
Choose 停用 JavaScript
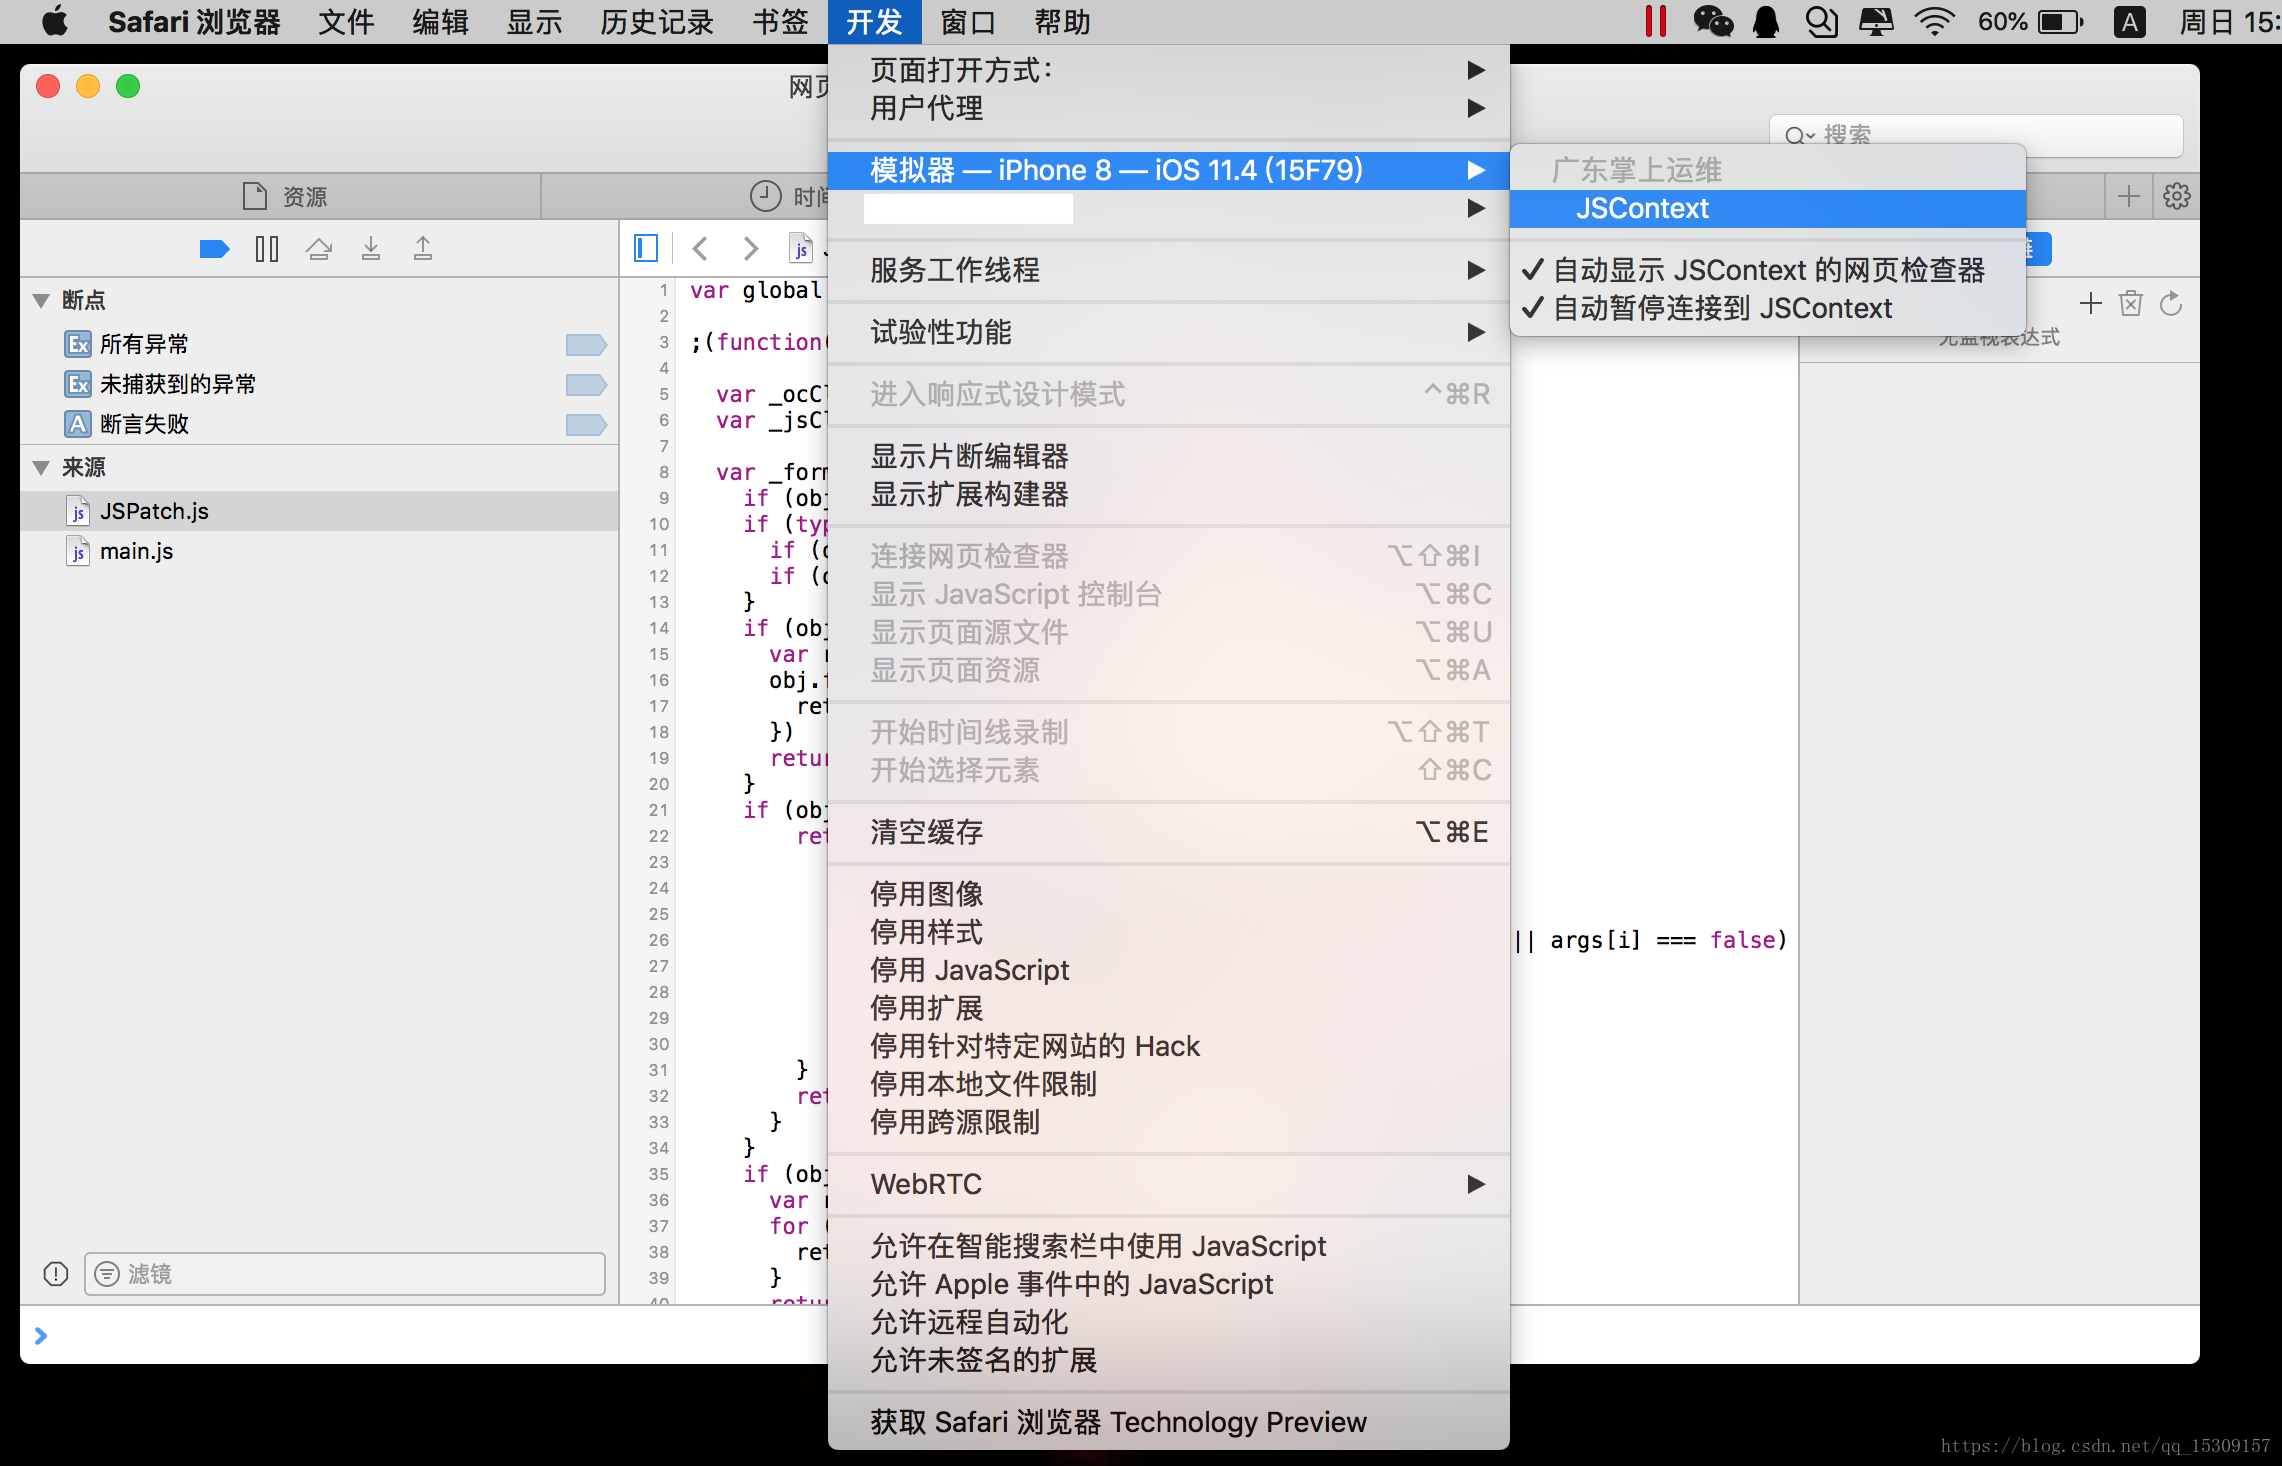coord(1168,970)
